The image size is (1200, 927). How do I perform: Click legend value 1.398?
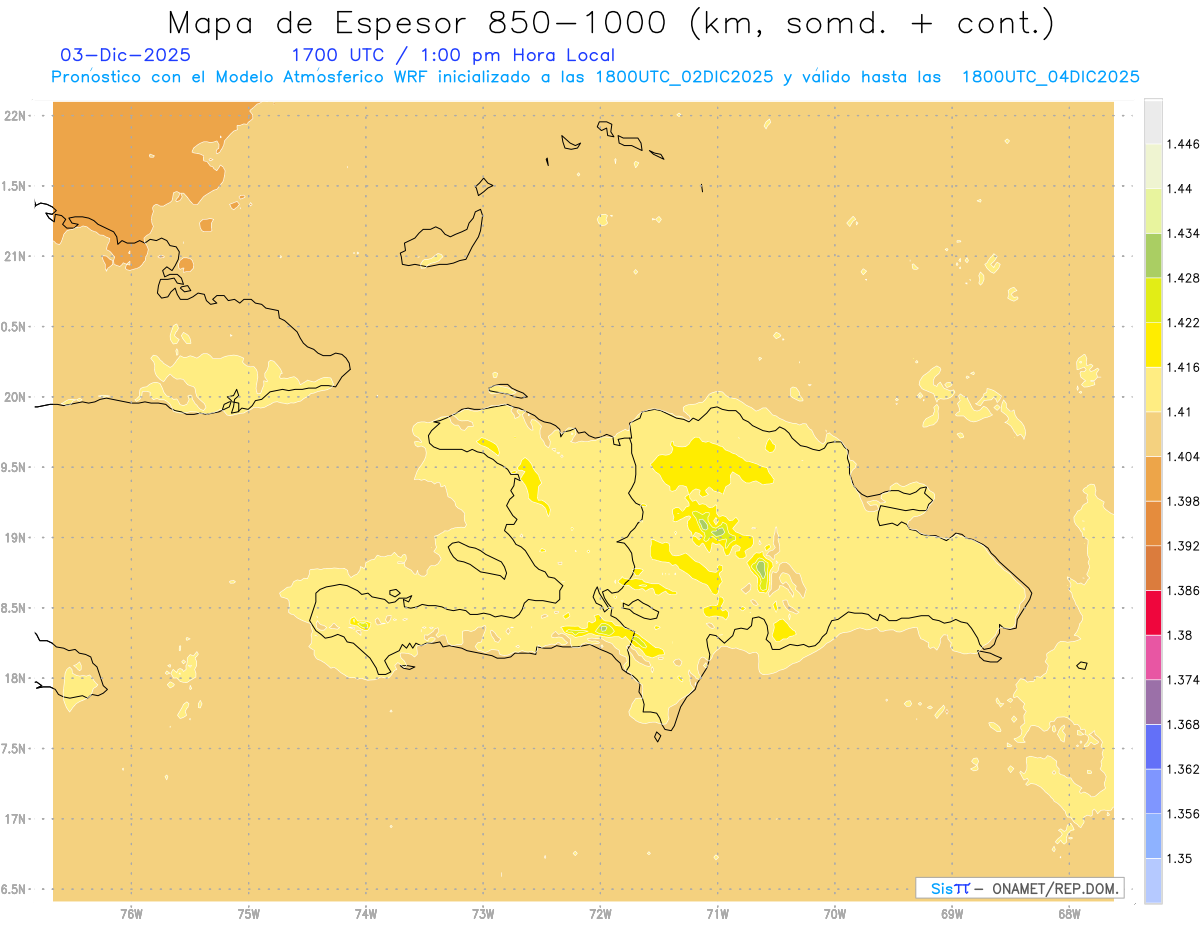(x=1183, y=501)
